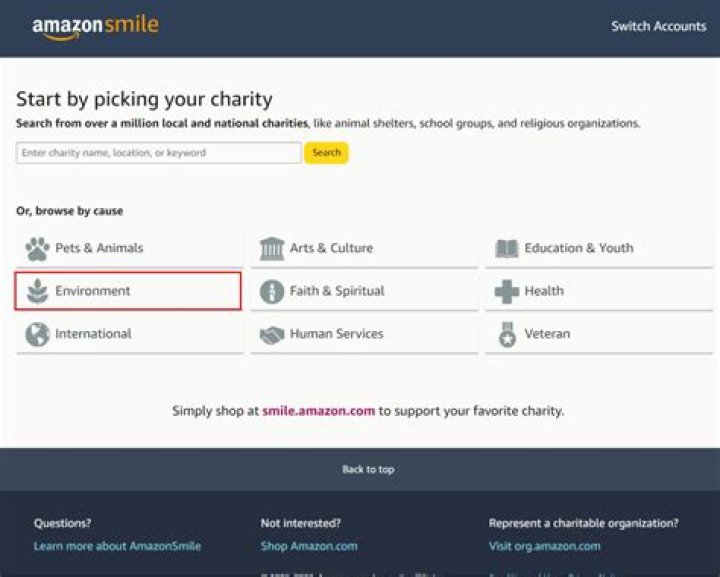Viewport: 720px width, 577px height.
Task: Focus the charity name search field
Action: (158, 153)
